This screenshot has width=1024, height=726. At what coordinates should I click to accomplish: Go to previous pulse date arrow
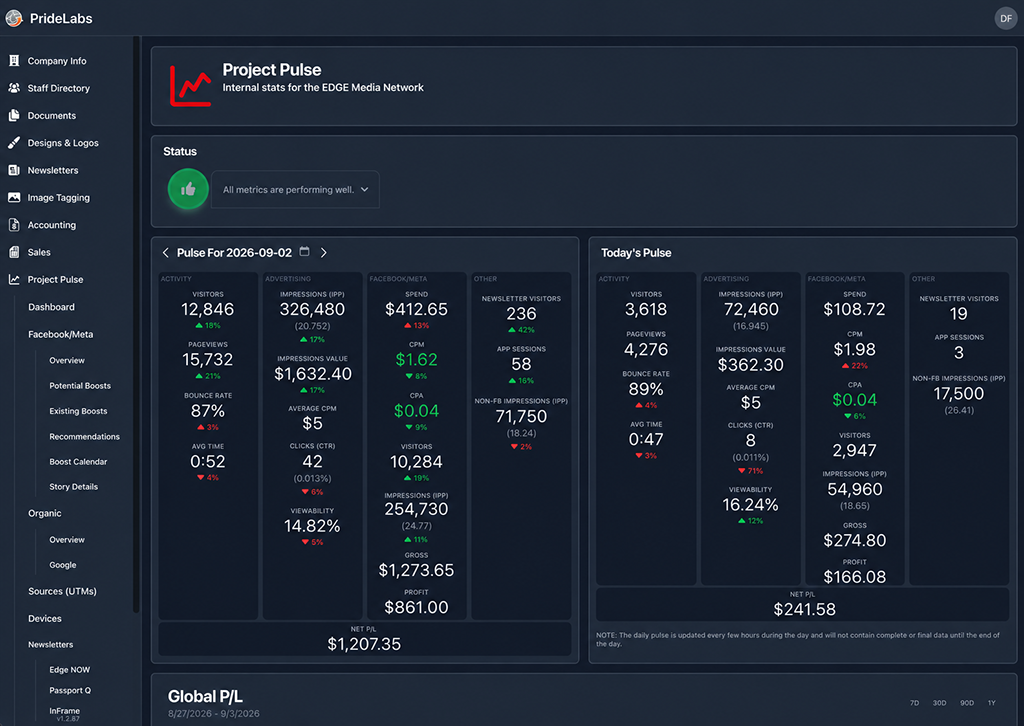coord(165,253)
